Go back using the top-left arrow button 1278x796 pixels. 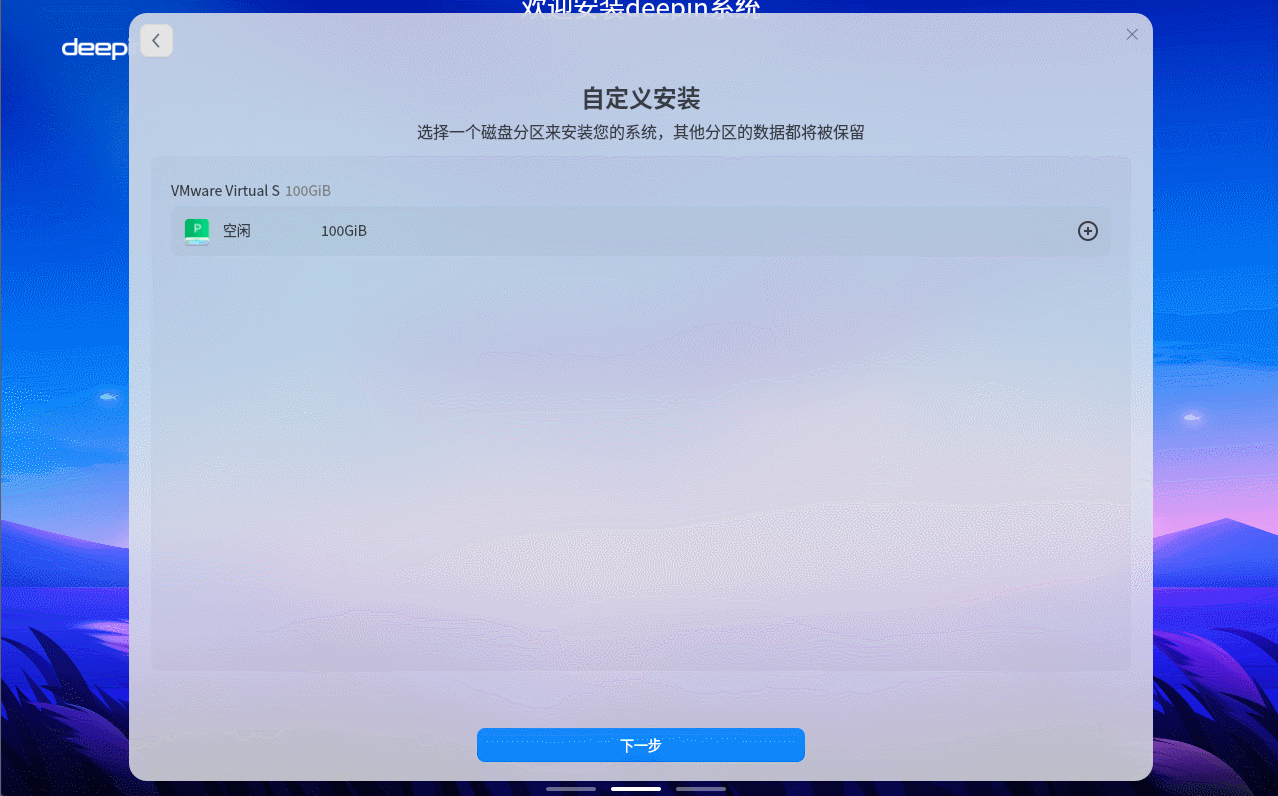click(x=157, y=41)
